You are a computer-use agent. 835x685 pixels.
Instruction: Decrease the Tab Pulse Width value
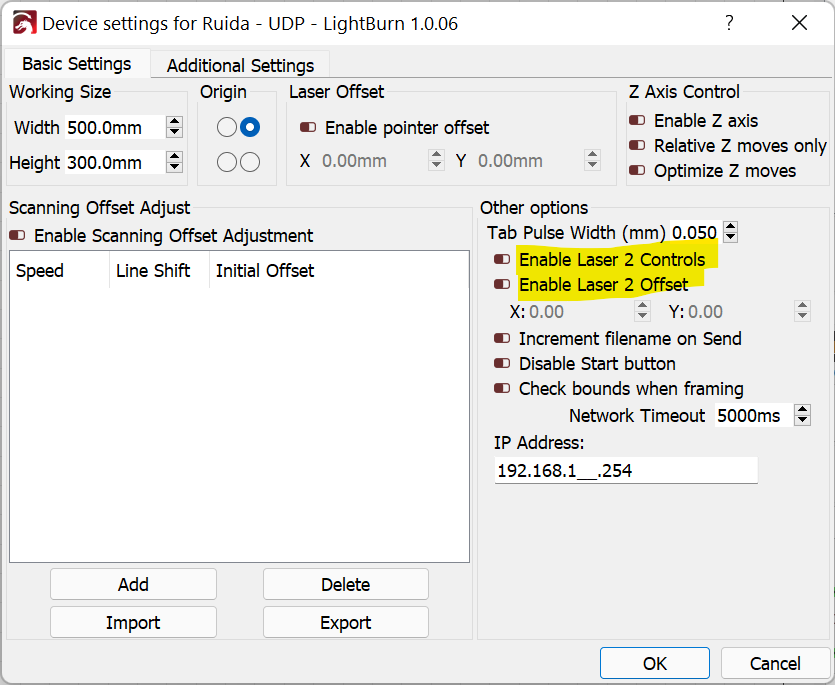(731, 238)
